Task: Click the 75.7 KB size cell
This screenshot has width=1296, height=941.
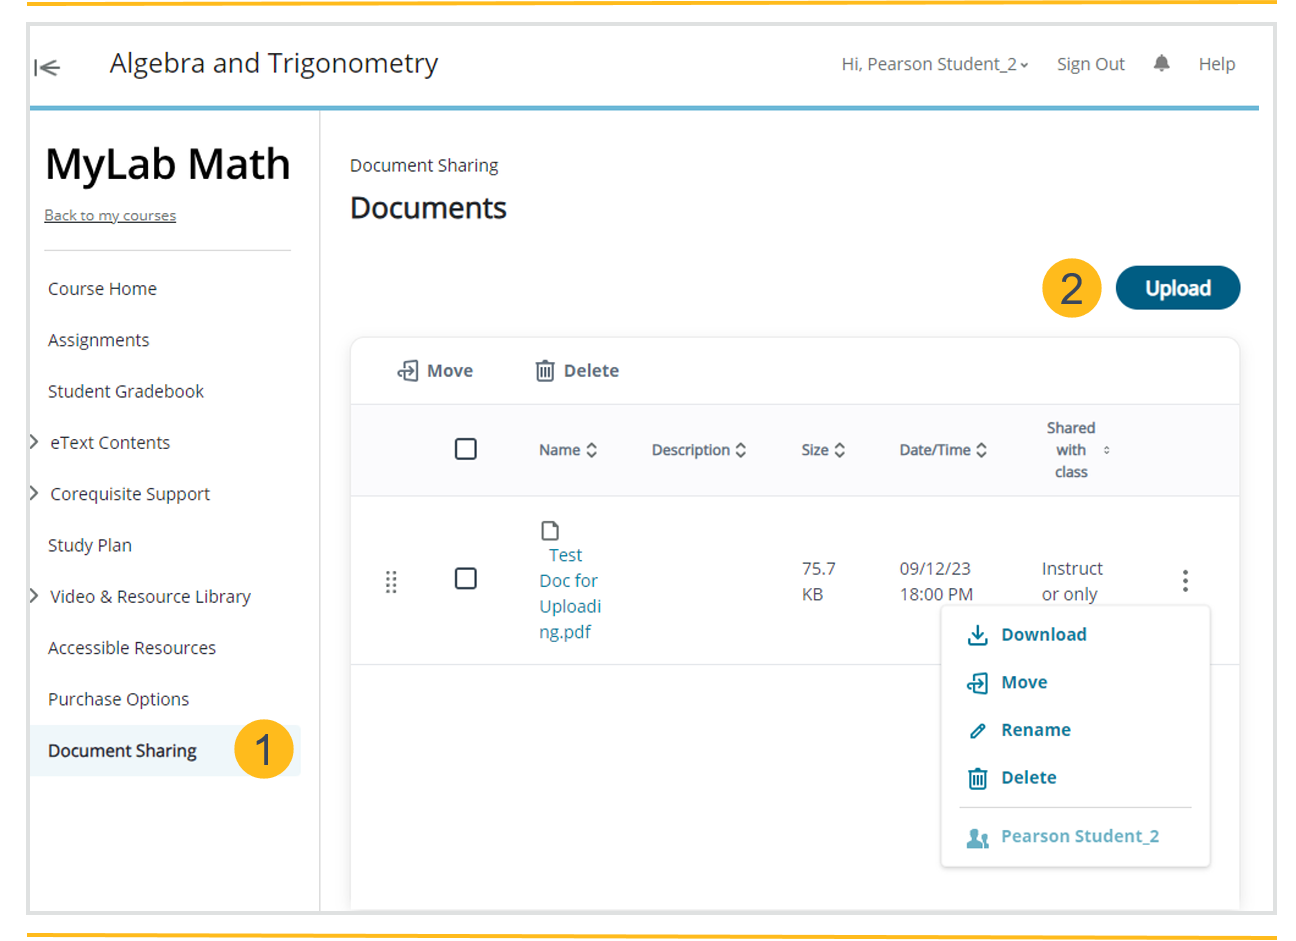Action: [x=819, y=581]
